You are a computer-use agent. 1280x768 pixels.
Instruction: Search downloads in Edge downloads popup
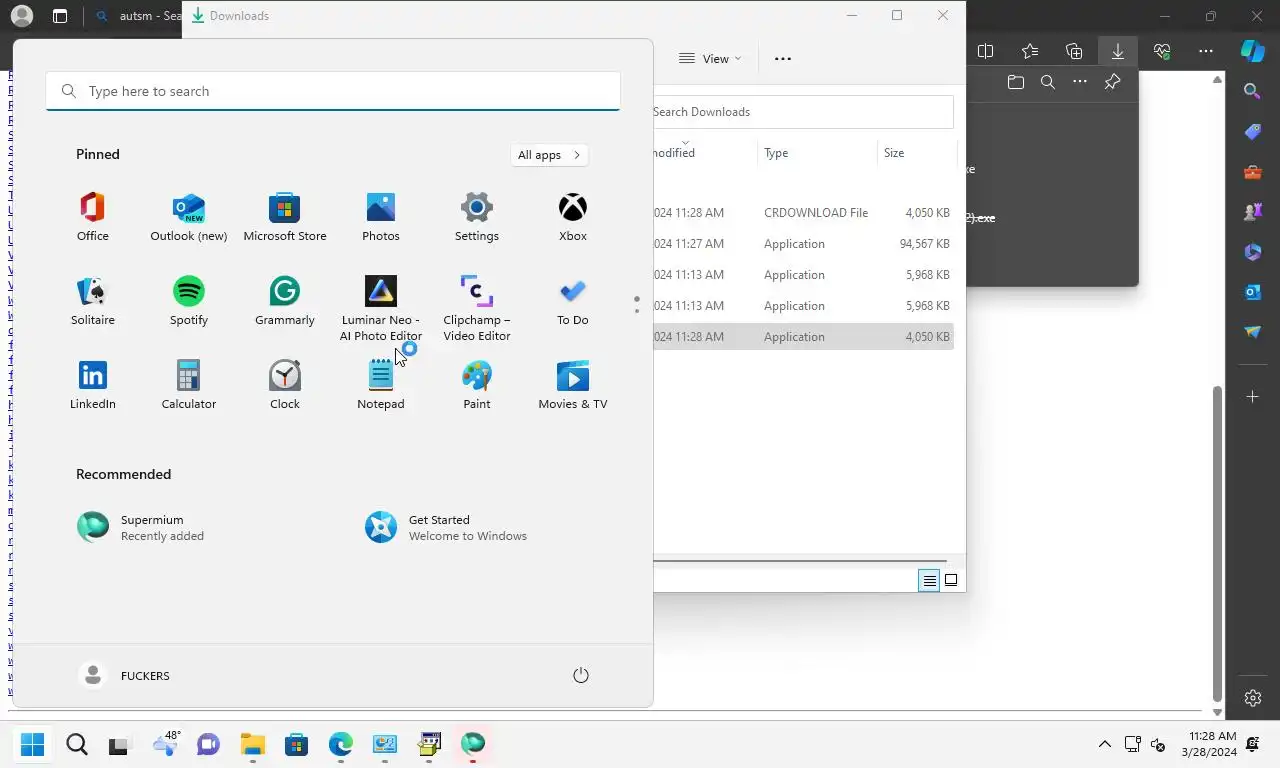coord(1048,82)
